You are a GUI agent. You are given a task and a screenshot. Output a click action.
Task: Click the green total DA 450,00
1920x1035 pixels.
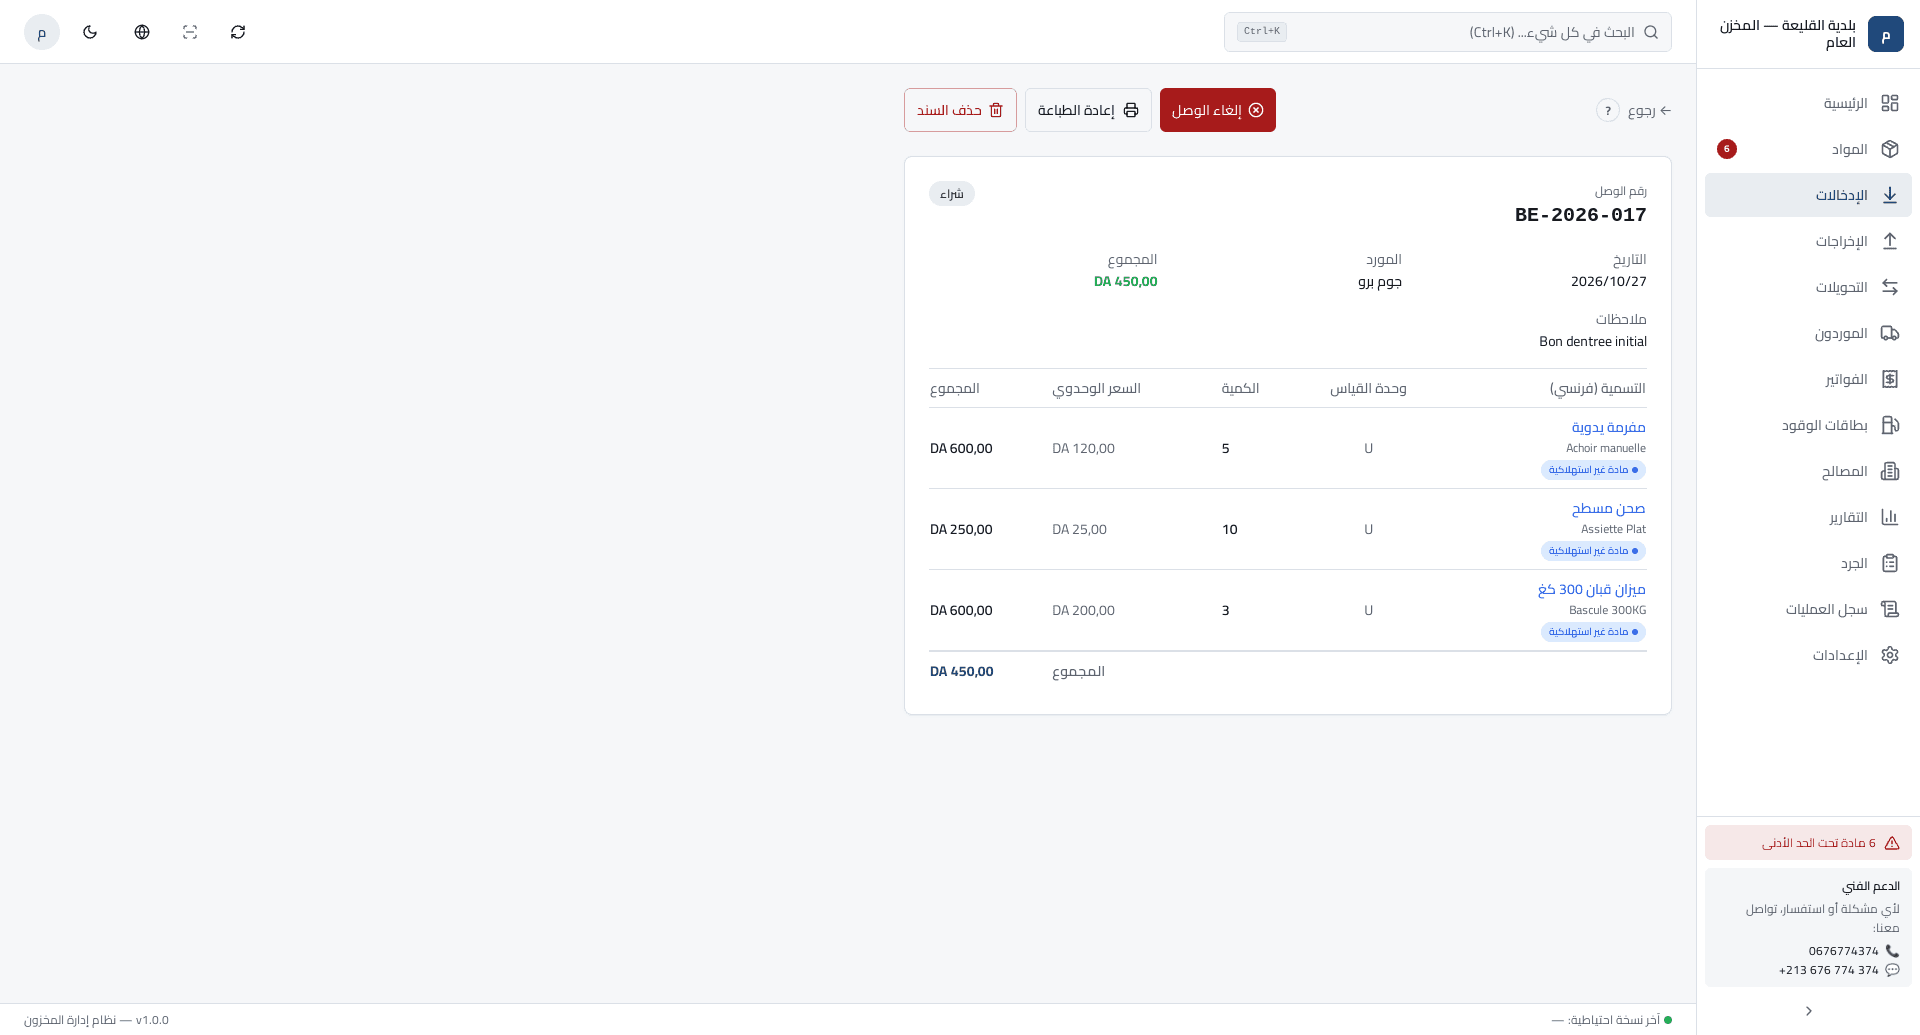point(1125,282)
